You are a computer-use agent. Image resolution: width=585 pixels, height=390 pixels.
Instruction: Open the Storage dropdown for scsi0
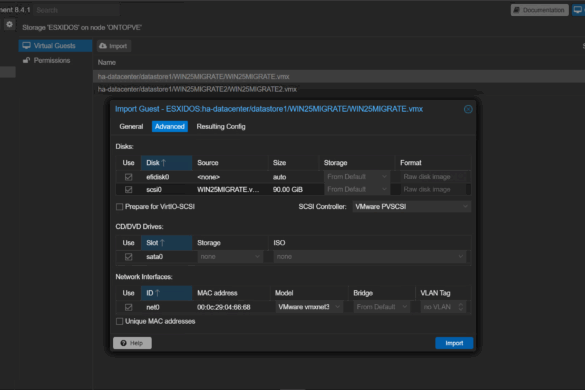(357, 189)
